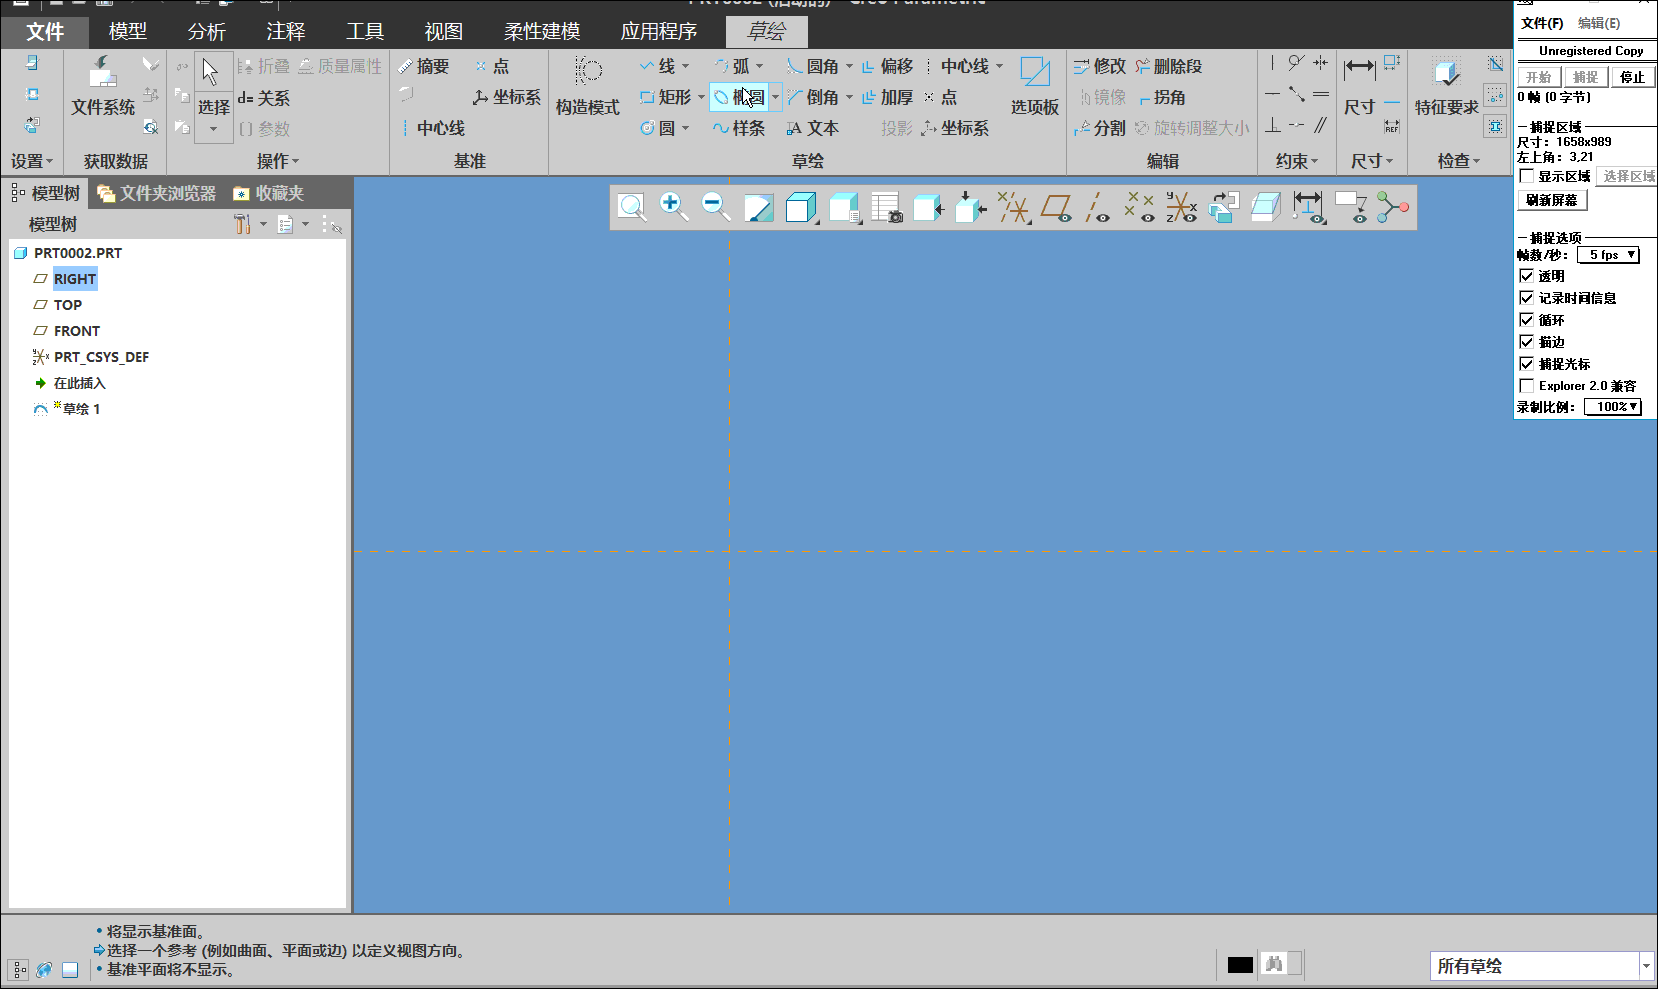The width and height of the screenshot is (1658, 989).
Task: Enable the Explorer 2.0 兼容 checkbox
Action: [1526, 386]
